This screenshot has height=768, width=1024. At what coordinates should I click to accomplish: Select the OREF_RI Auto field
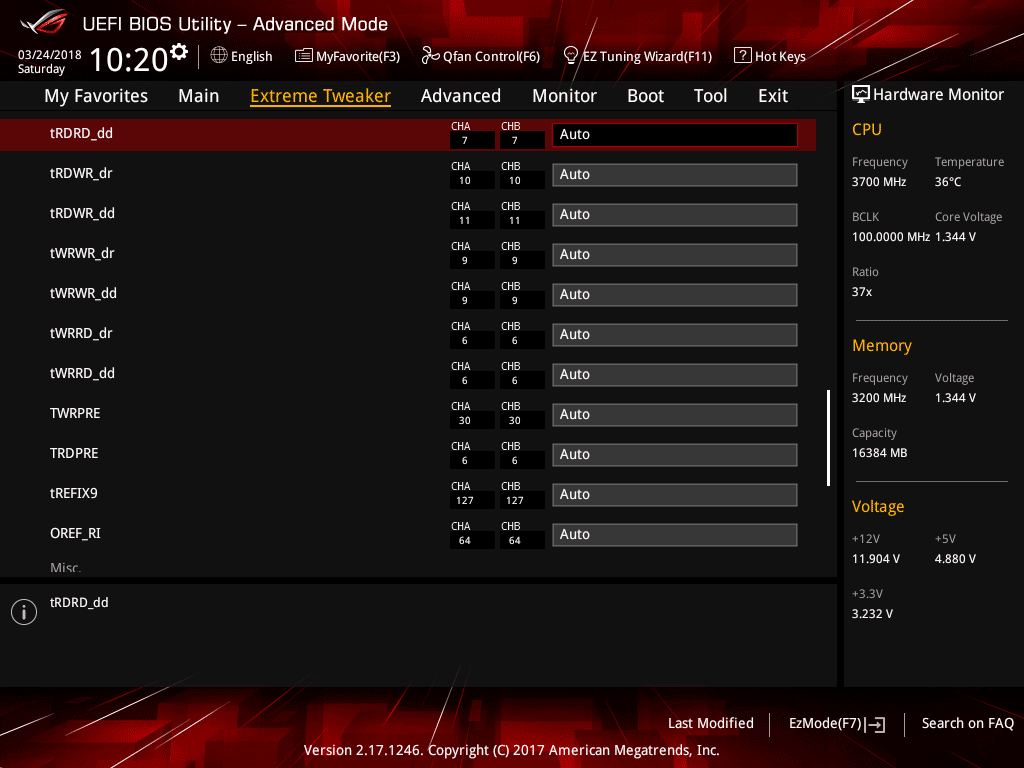675,534
